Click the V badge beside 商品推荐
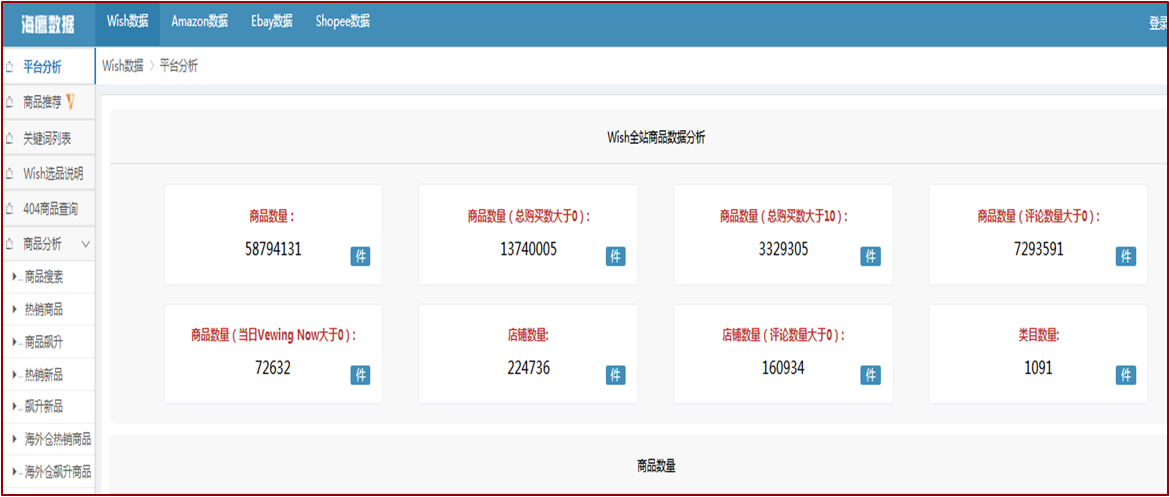Viewport: 1170px width, 497px height. click(x=71, y=101)
